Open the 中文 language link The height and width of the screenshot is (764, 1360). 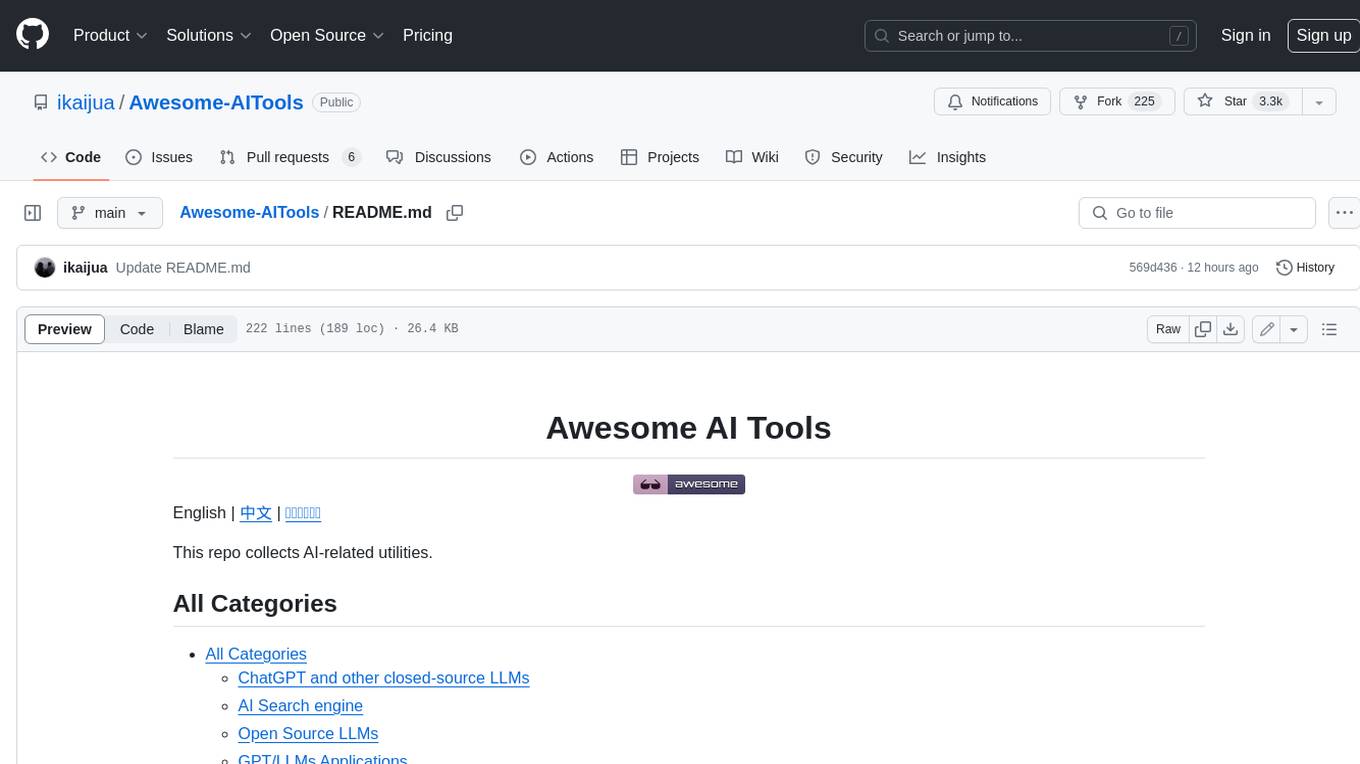point(256,513)
